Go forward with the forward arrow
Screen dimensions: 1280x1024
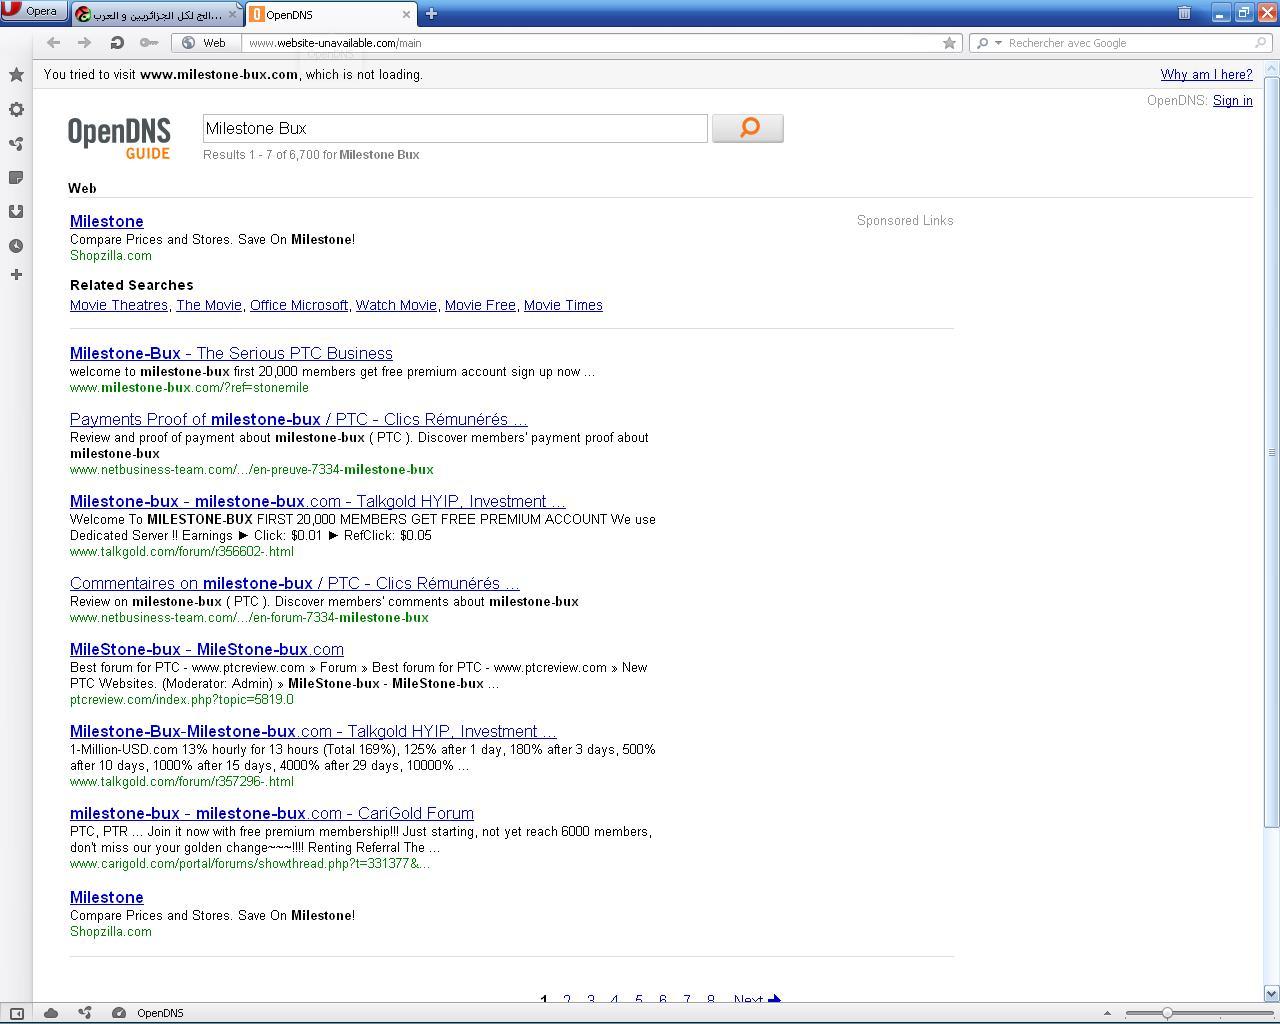pyautogui.click(x=85, y=42)
